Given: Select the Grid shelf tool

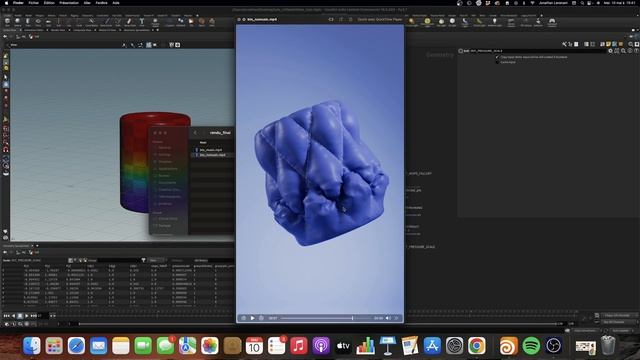Looking at the screenshot, I should (x=48, y=22).
